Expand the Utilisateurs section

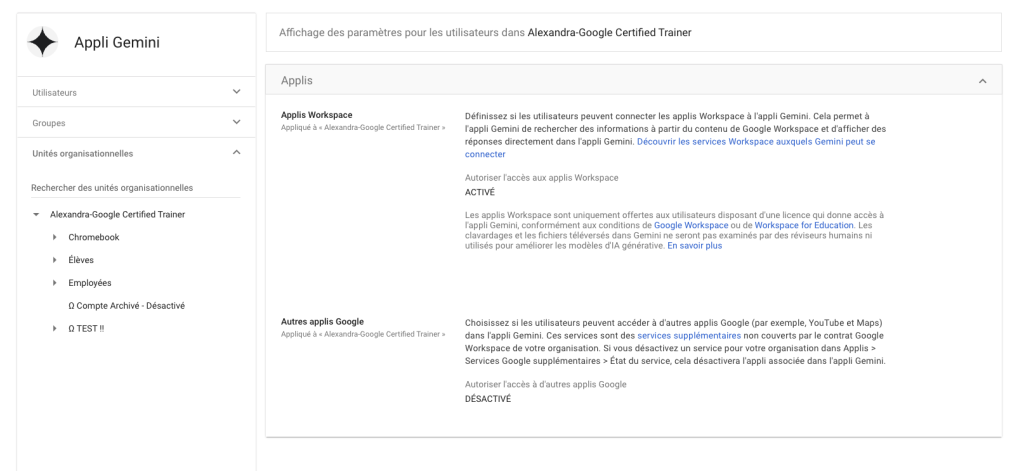coord(236,92)
